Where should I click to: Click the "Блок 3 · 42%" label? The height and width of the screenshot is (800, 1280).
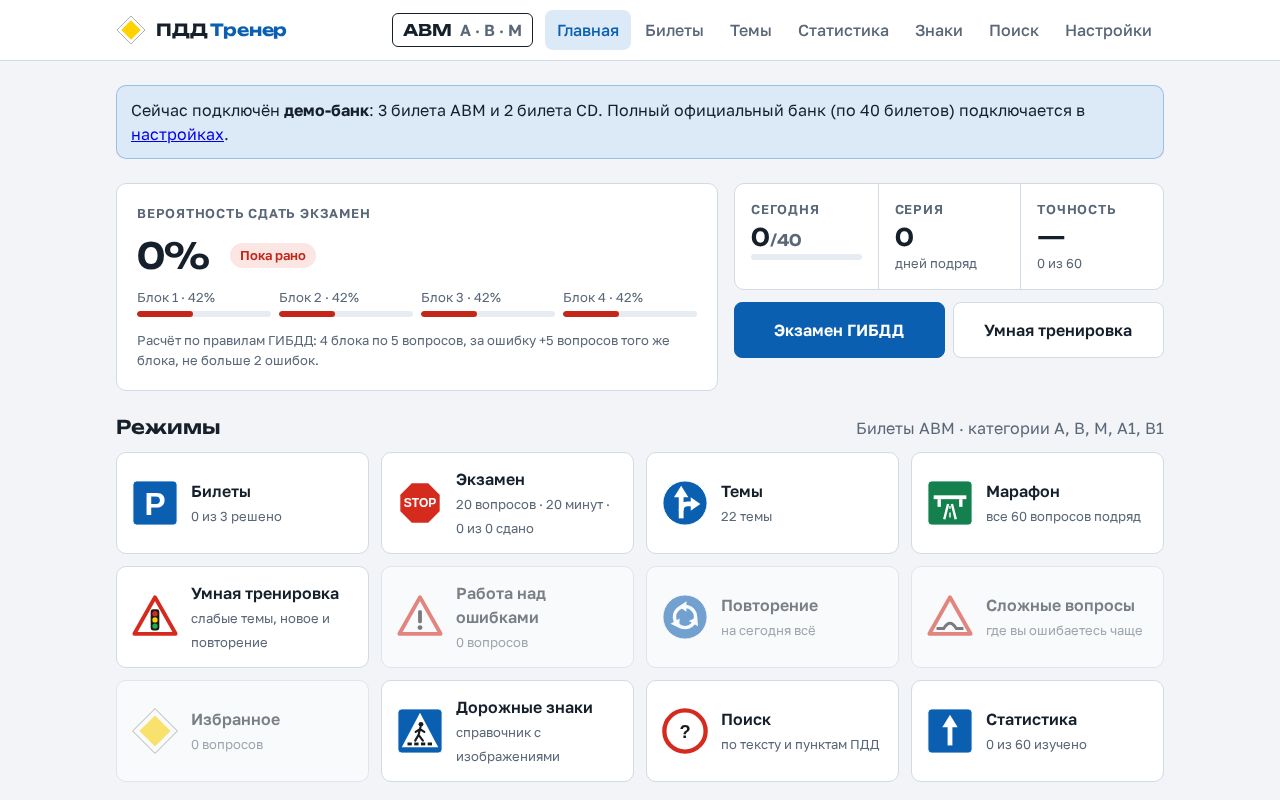[x=461, y=298]
